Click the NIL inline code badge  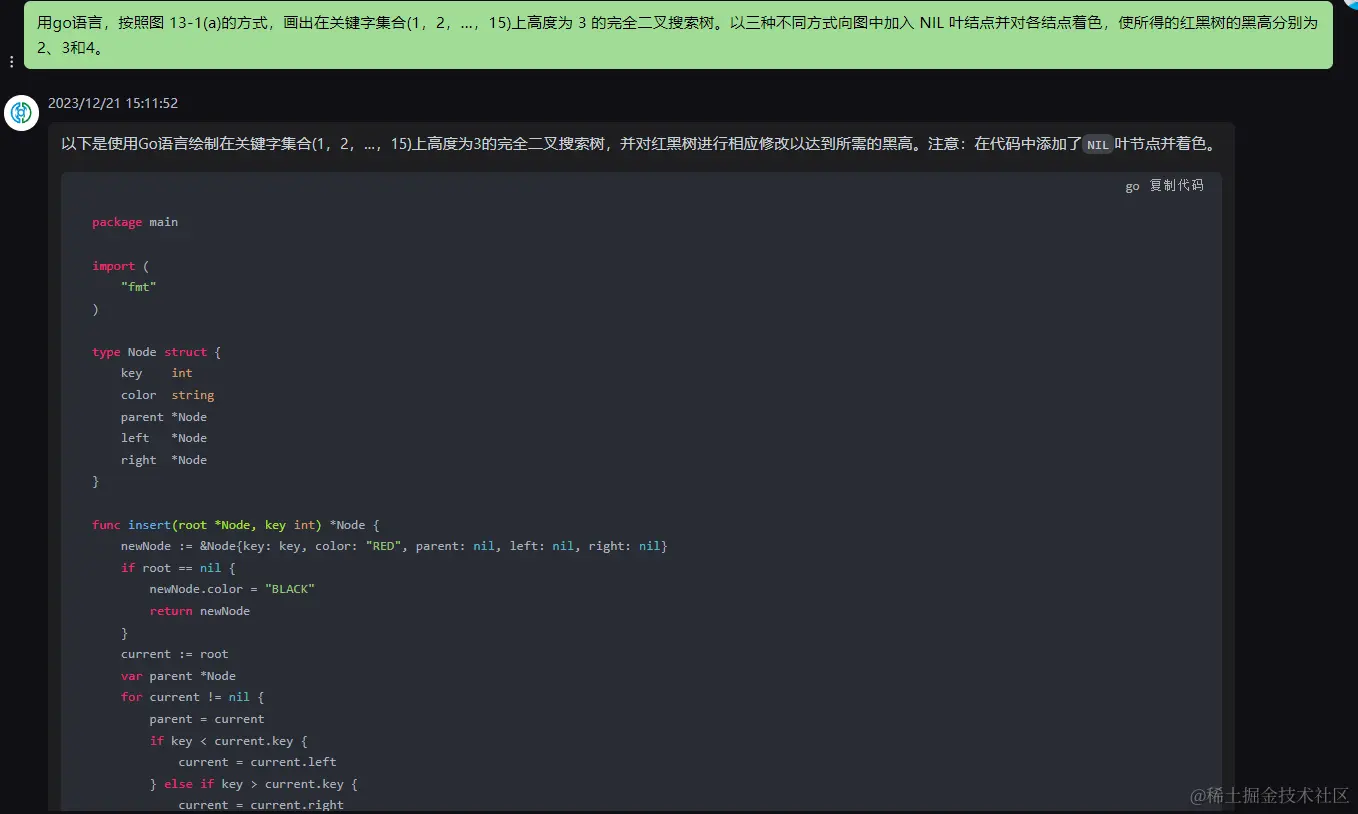[x=1097, y=144]
